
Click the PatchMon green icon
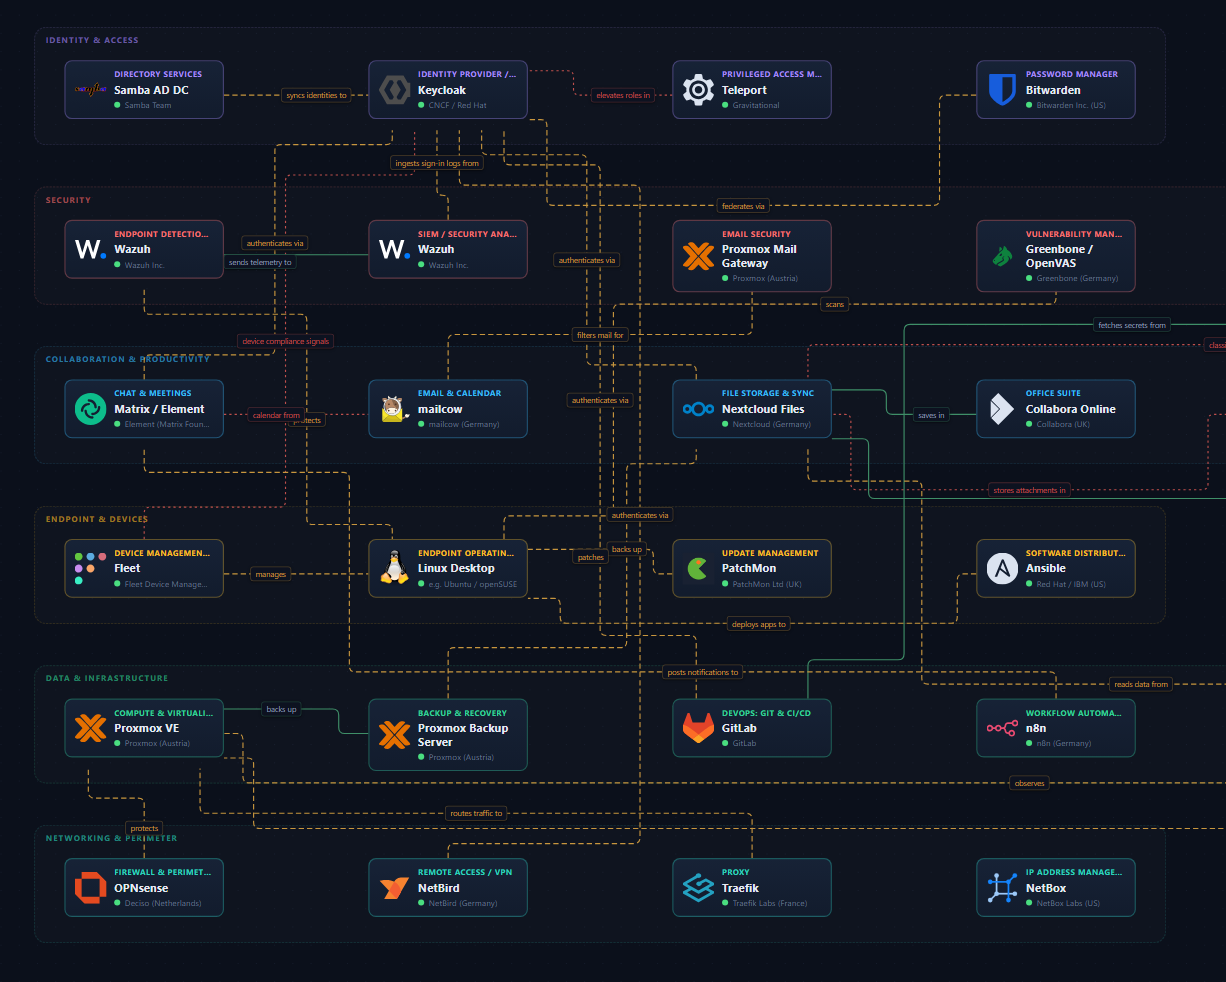[x=698, y=568]
